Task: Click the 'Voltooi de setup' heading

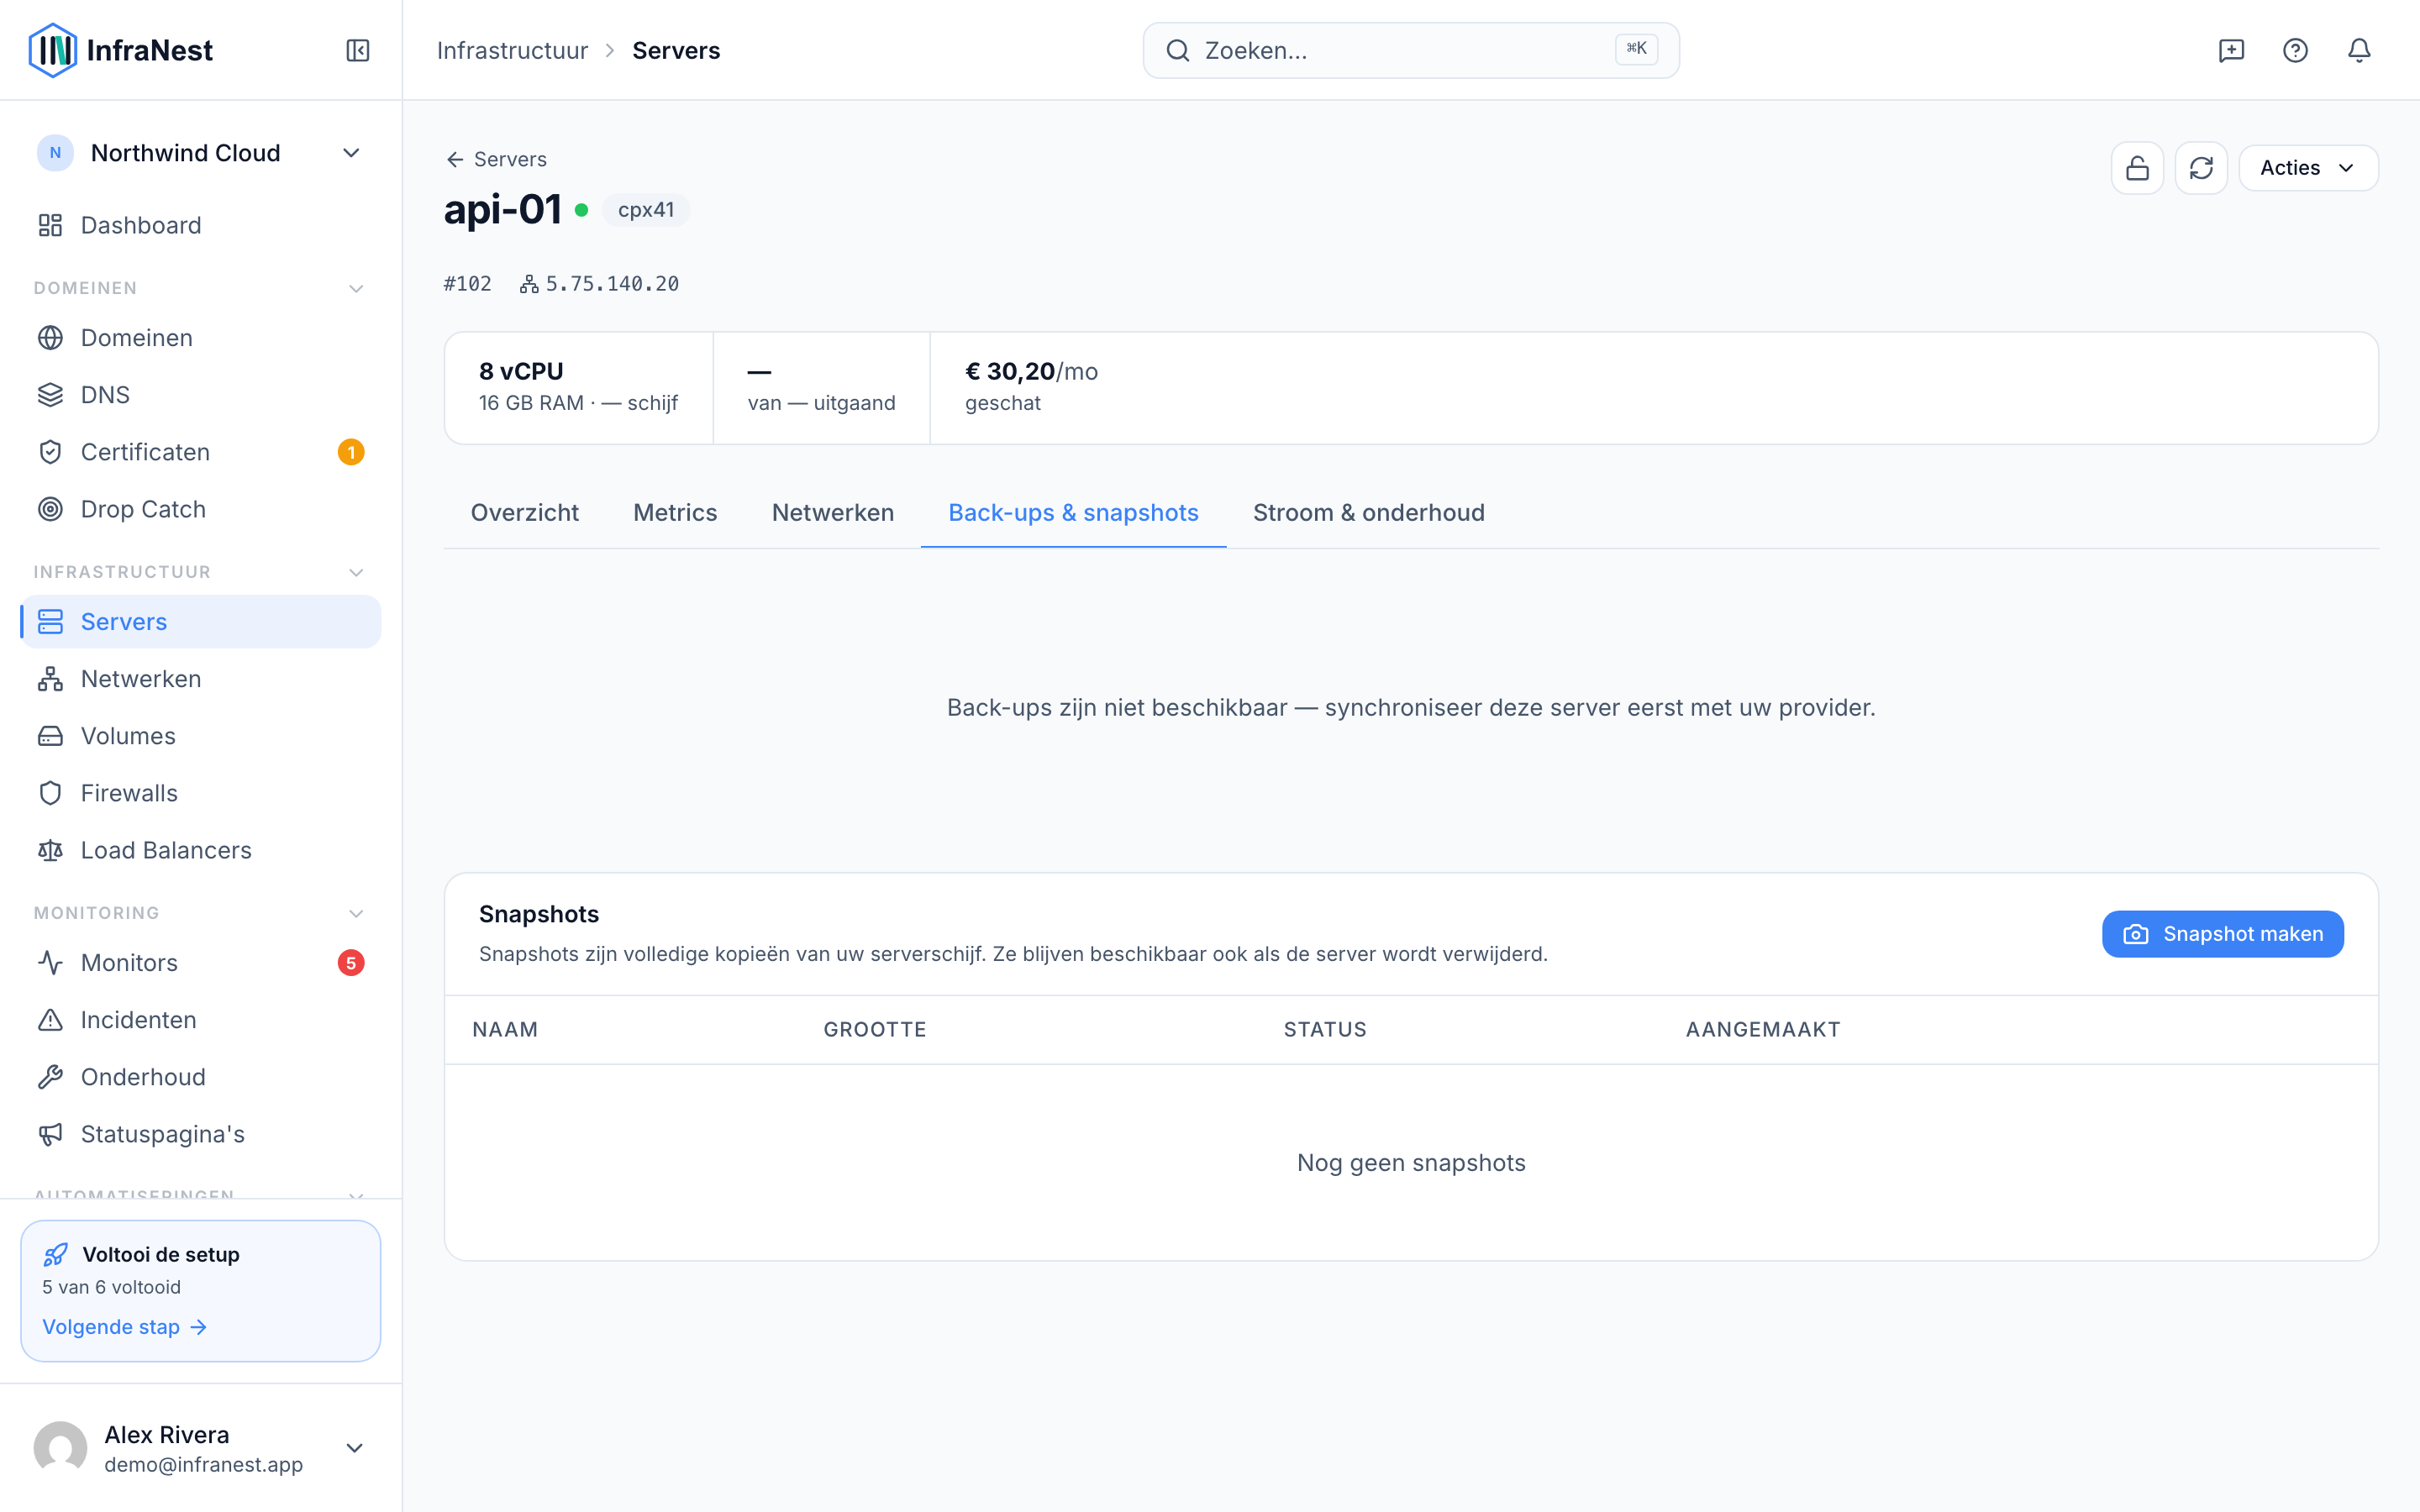Action: tap(161, 1254)
